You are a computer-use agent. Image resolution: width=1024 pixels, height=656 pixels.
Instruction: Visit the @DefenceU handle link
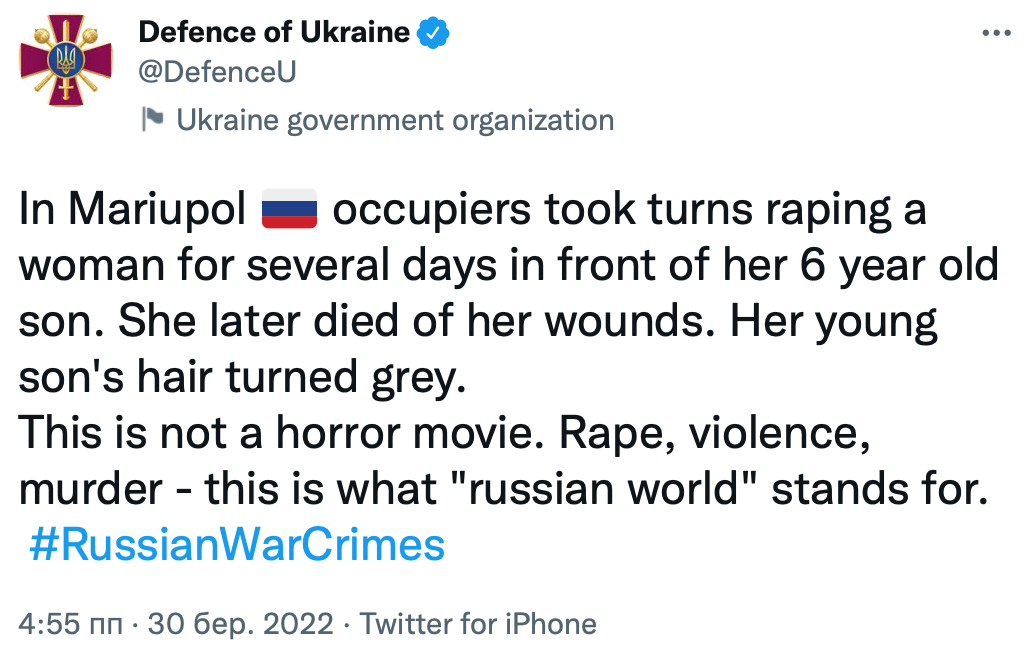[216, 72]
